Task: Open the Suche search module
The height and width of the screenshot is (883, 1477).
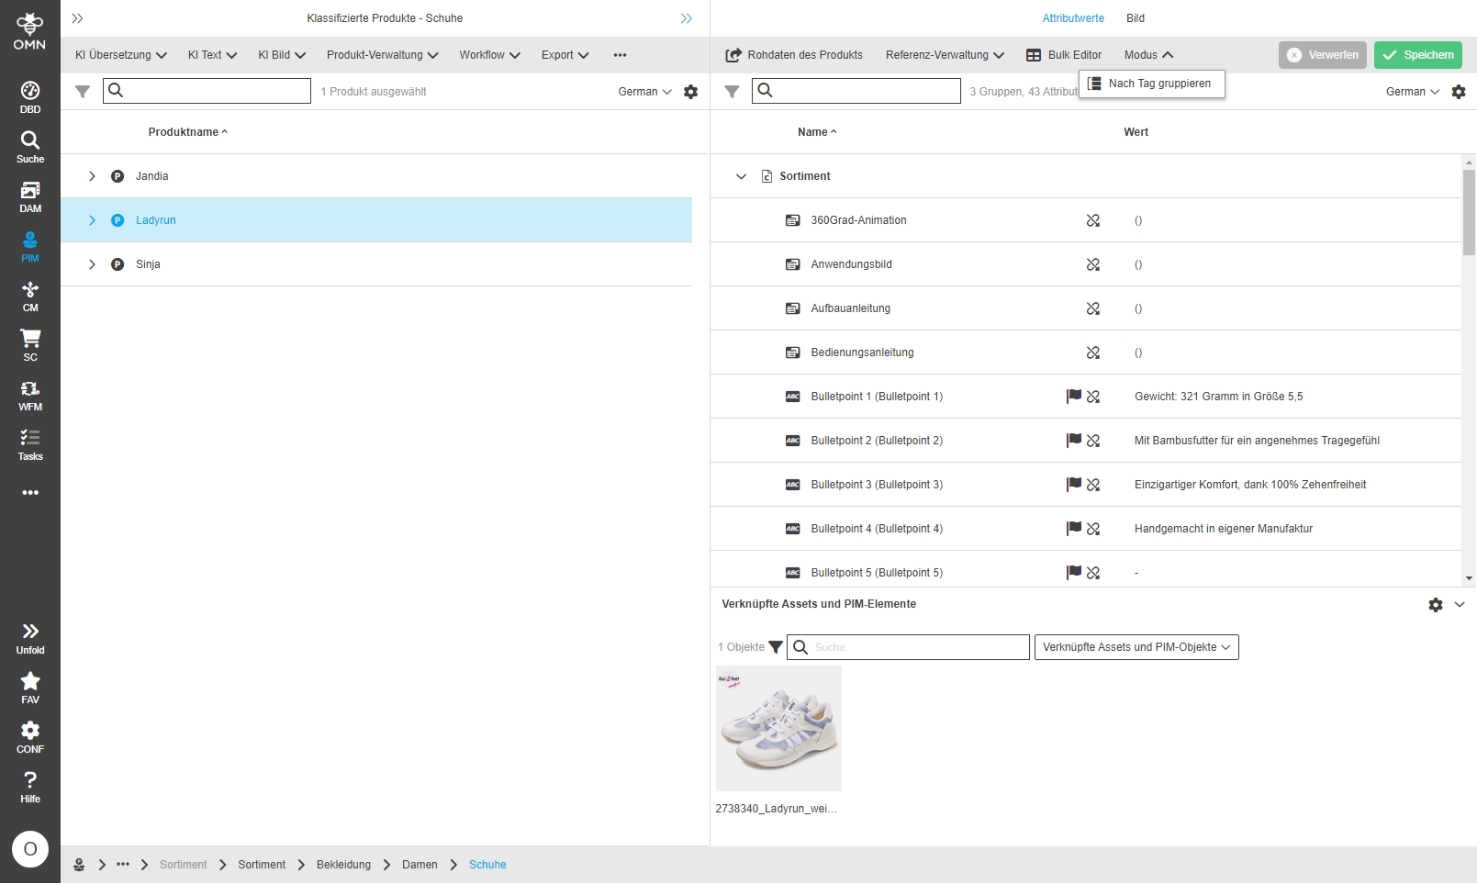Action: coord(30,147)
